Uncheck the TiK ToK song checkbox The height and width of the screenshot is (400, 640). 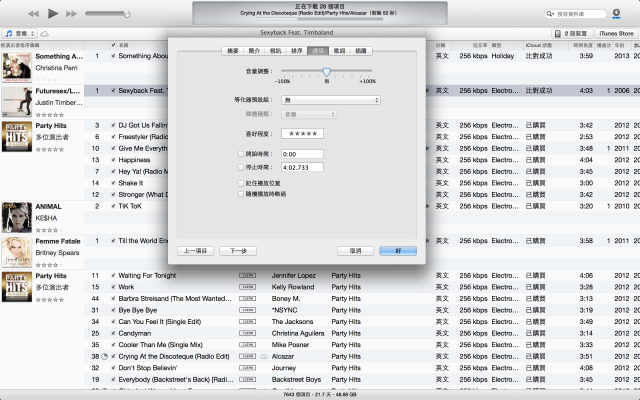[113, 206]
